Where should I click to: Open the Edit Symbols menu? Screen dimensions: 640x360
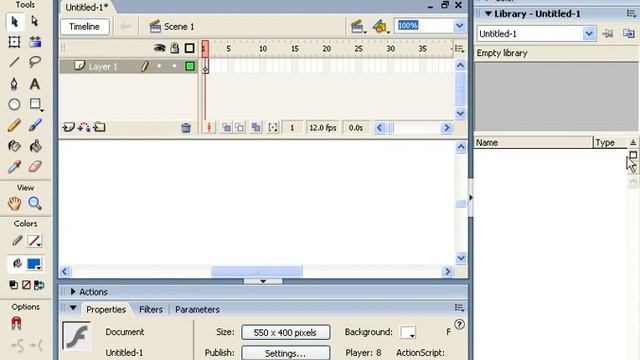380,27
